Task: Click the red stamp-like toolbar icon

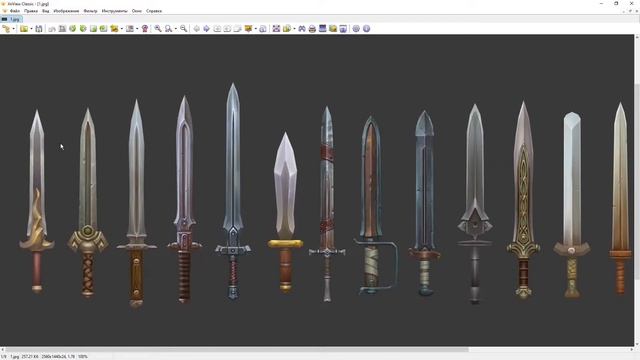Action: coord(144,29)
